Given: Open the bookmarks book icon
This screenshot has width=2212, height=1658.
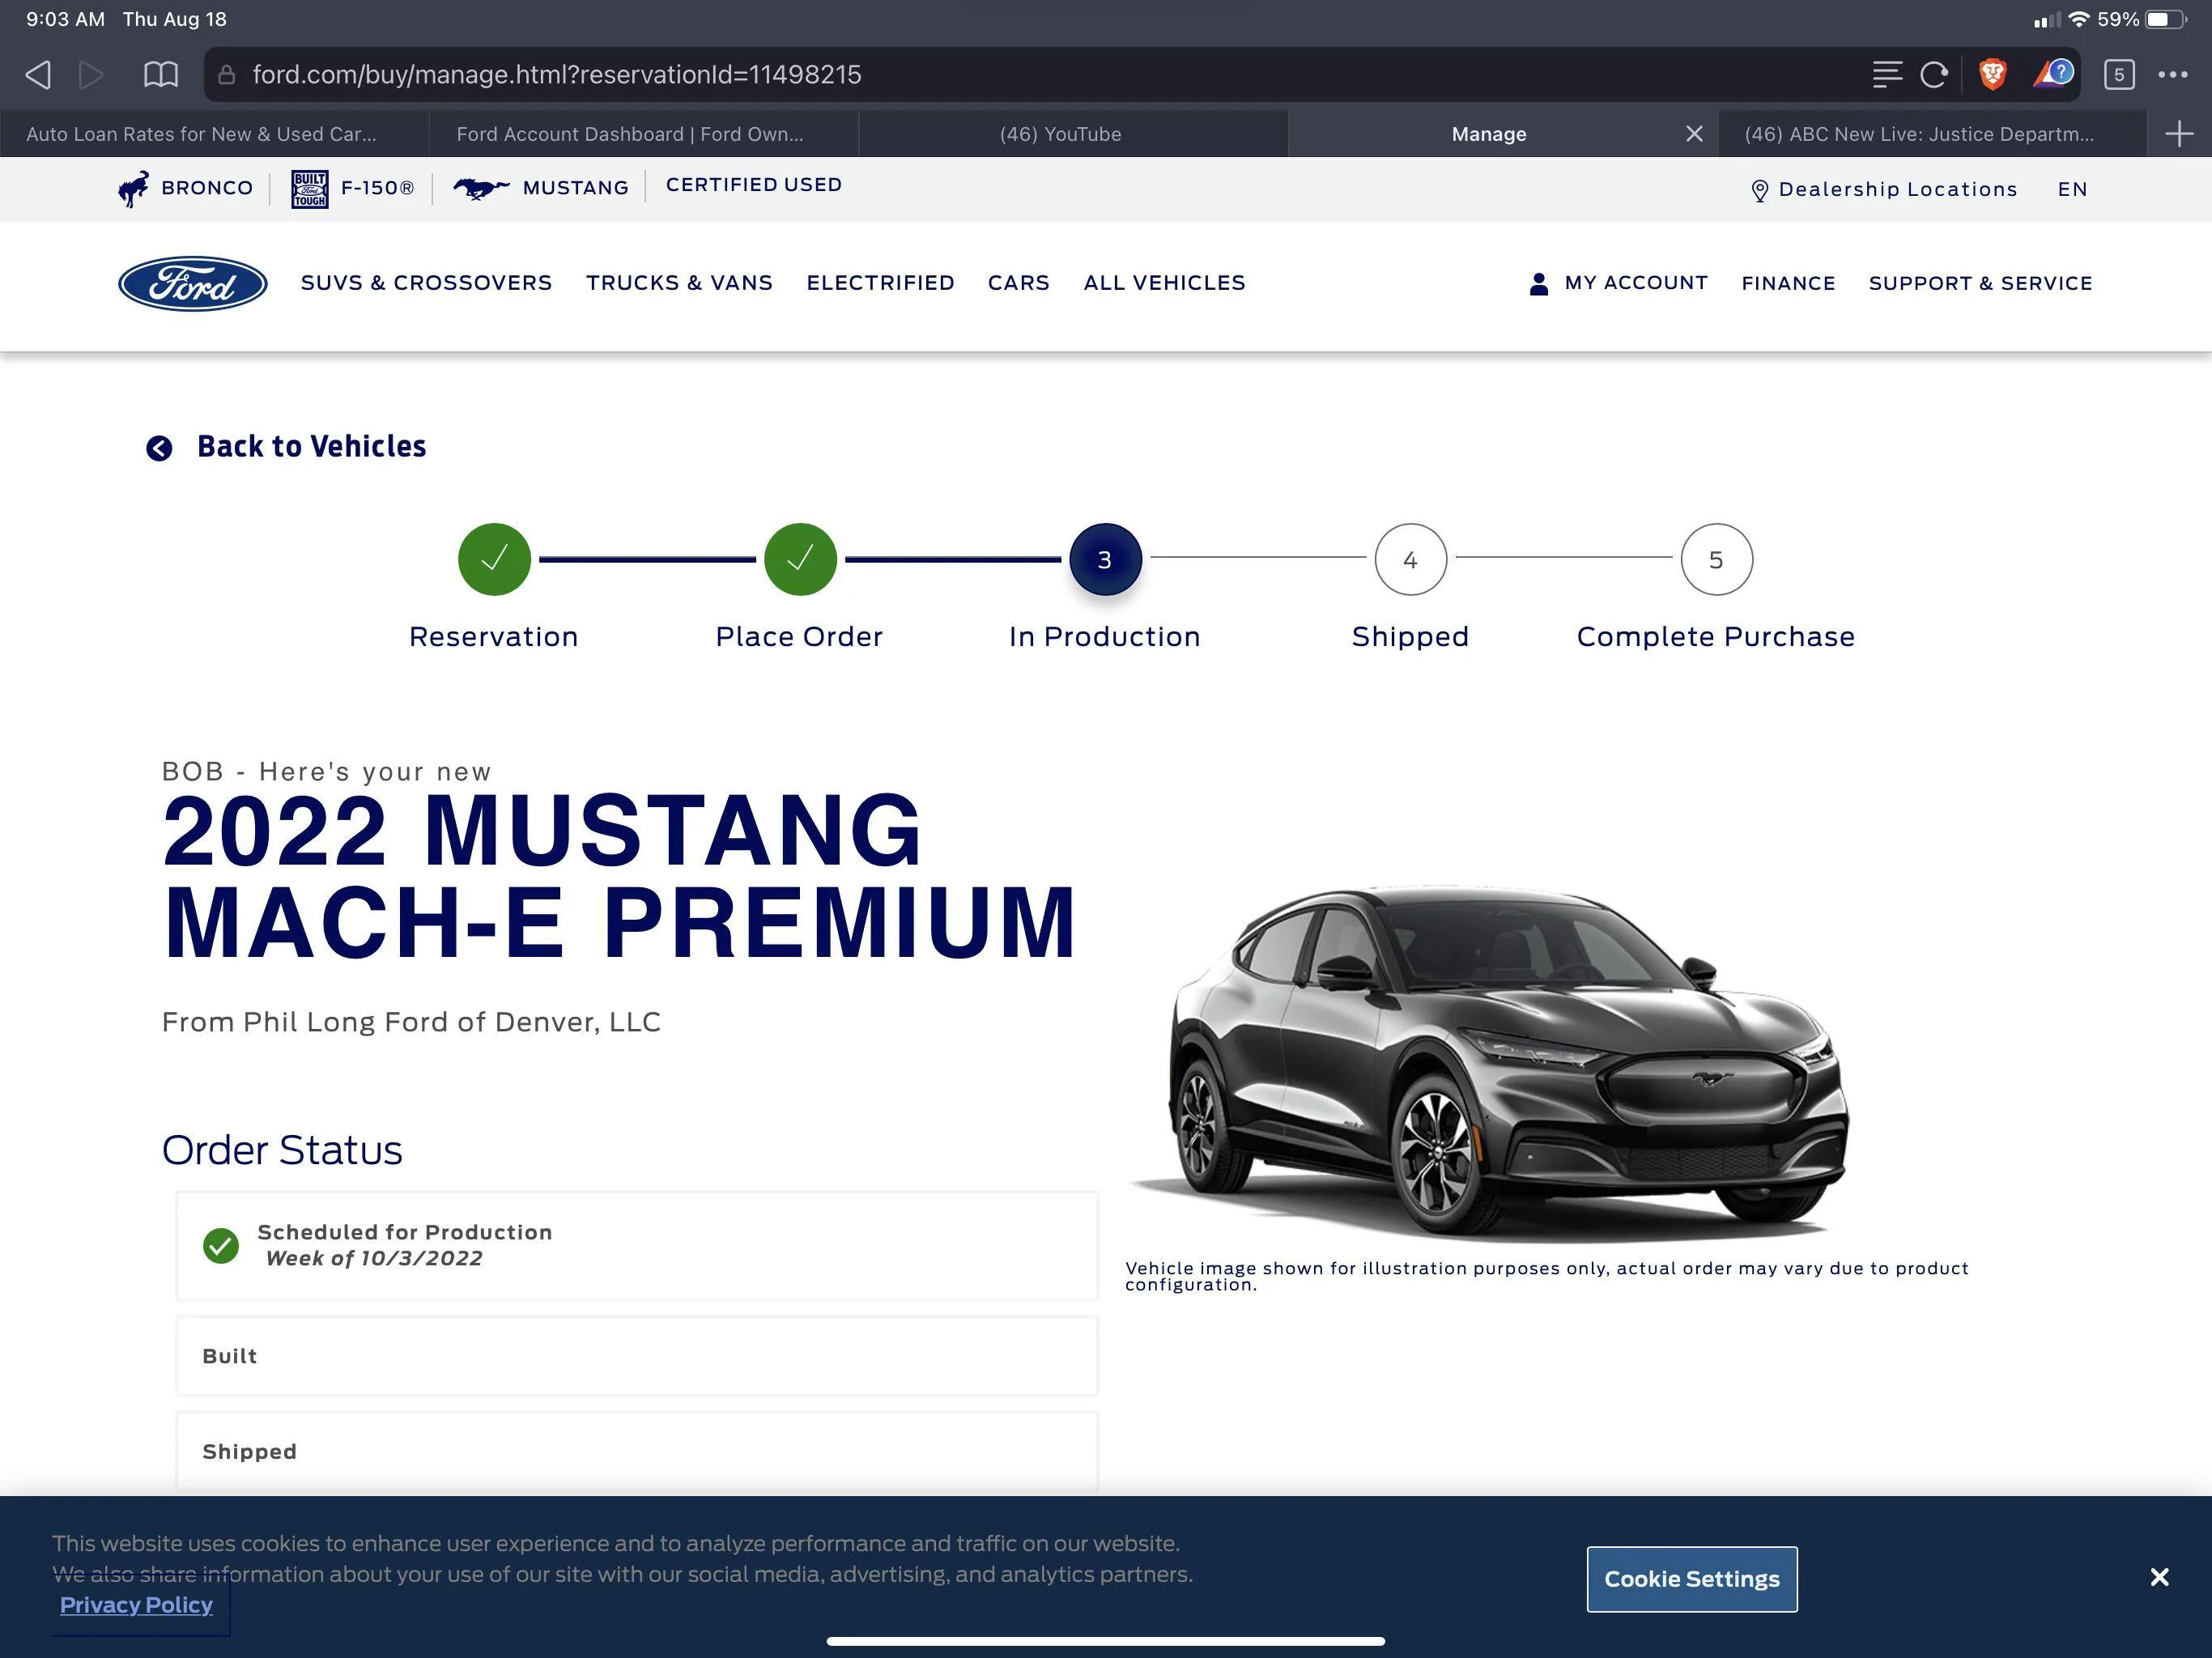Looking at the screenshot, I should pyautogui.click(x=160, y=75).
